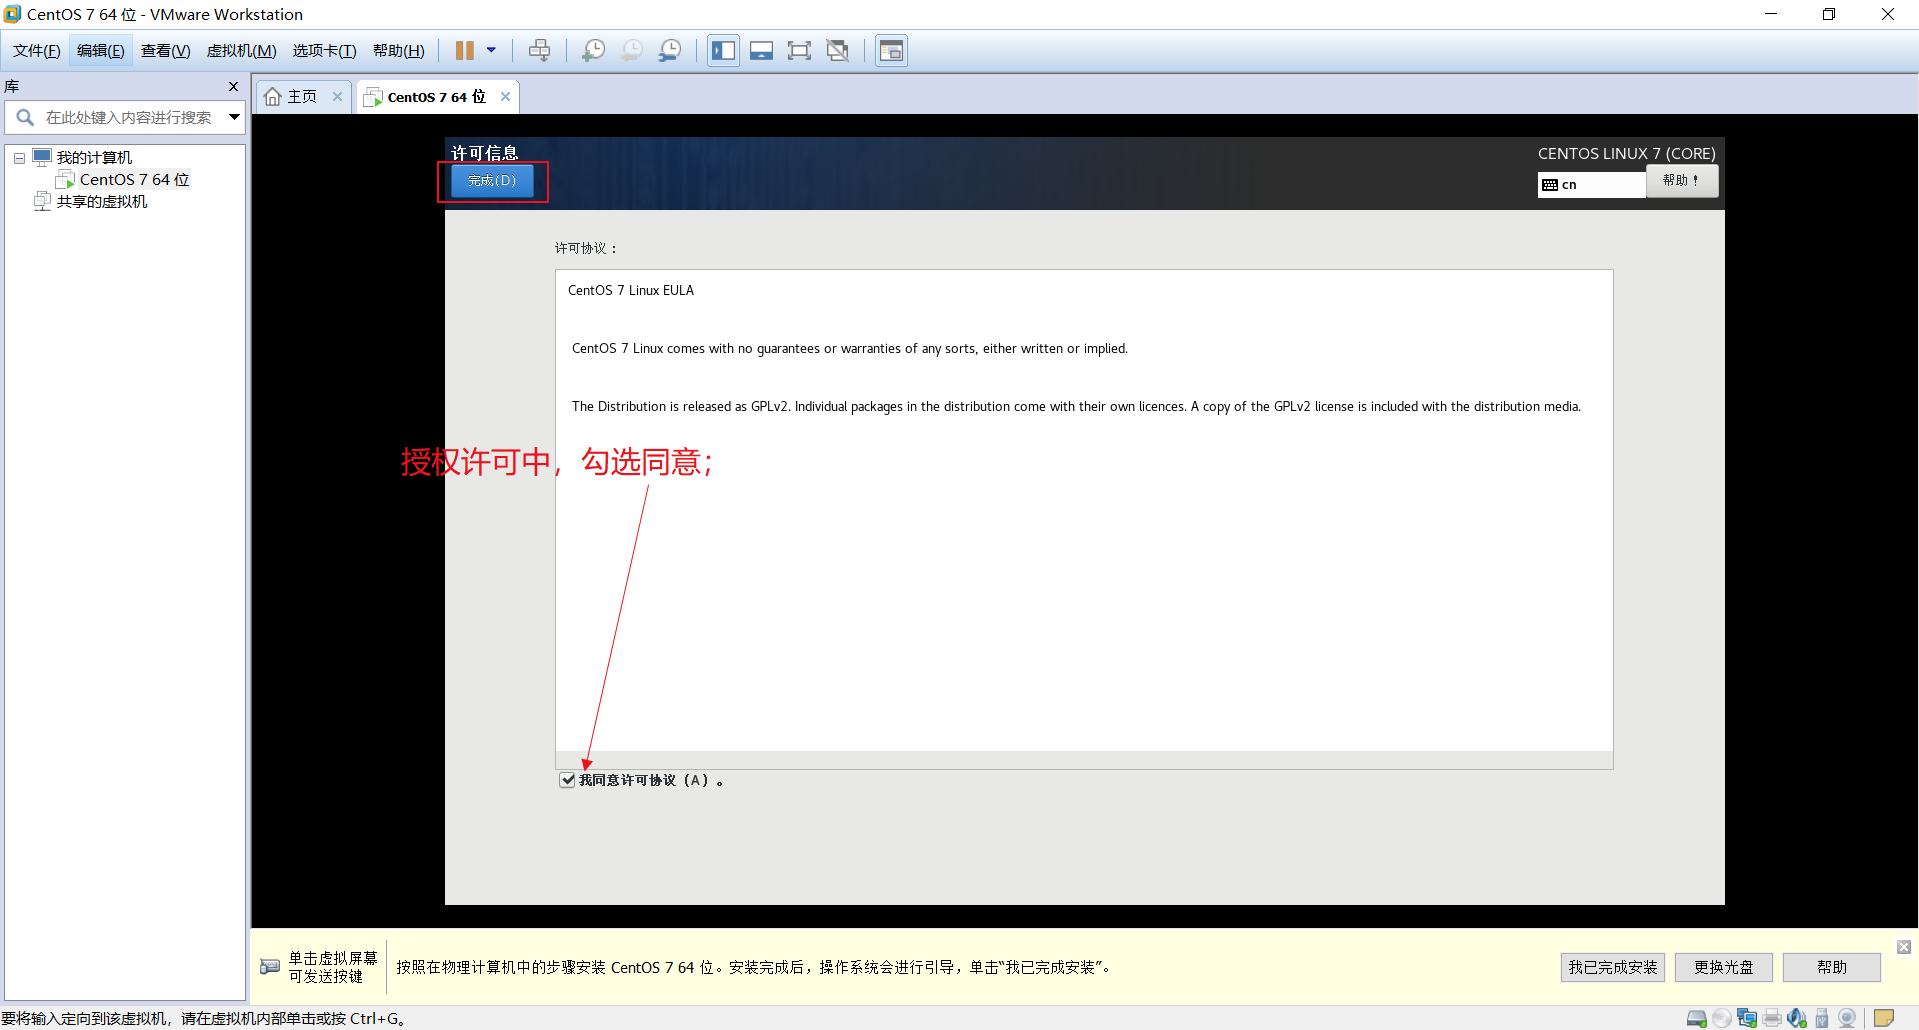Click the virtual network adapter status icon
The image size is (1919, 1030).
[x=1747, y=1018]
